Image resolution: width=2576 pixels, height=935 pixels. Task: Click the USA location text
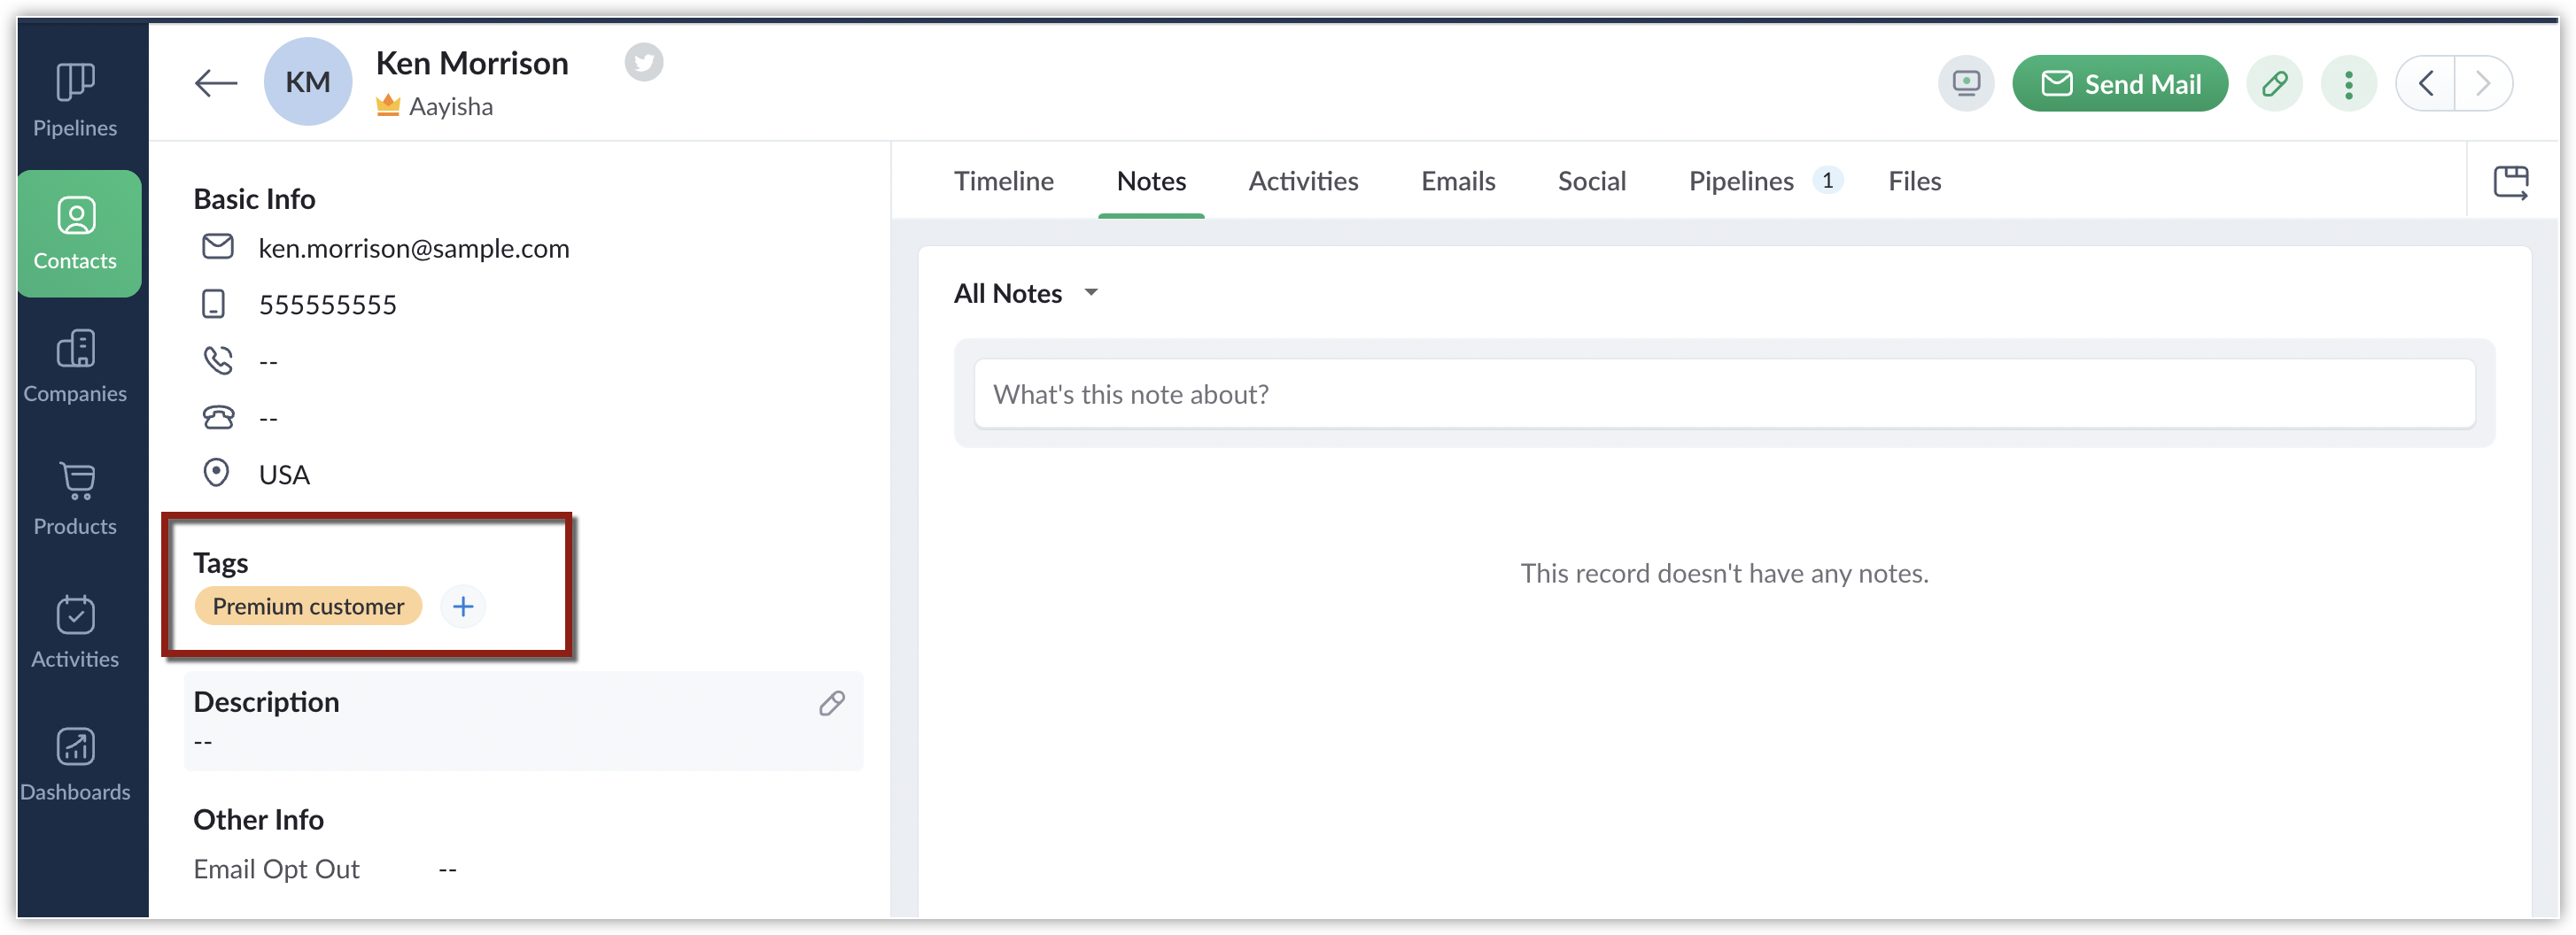coord(284,475)
